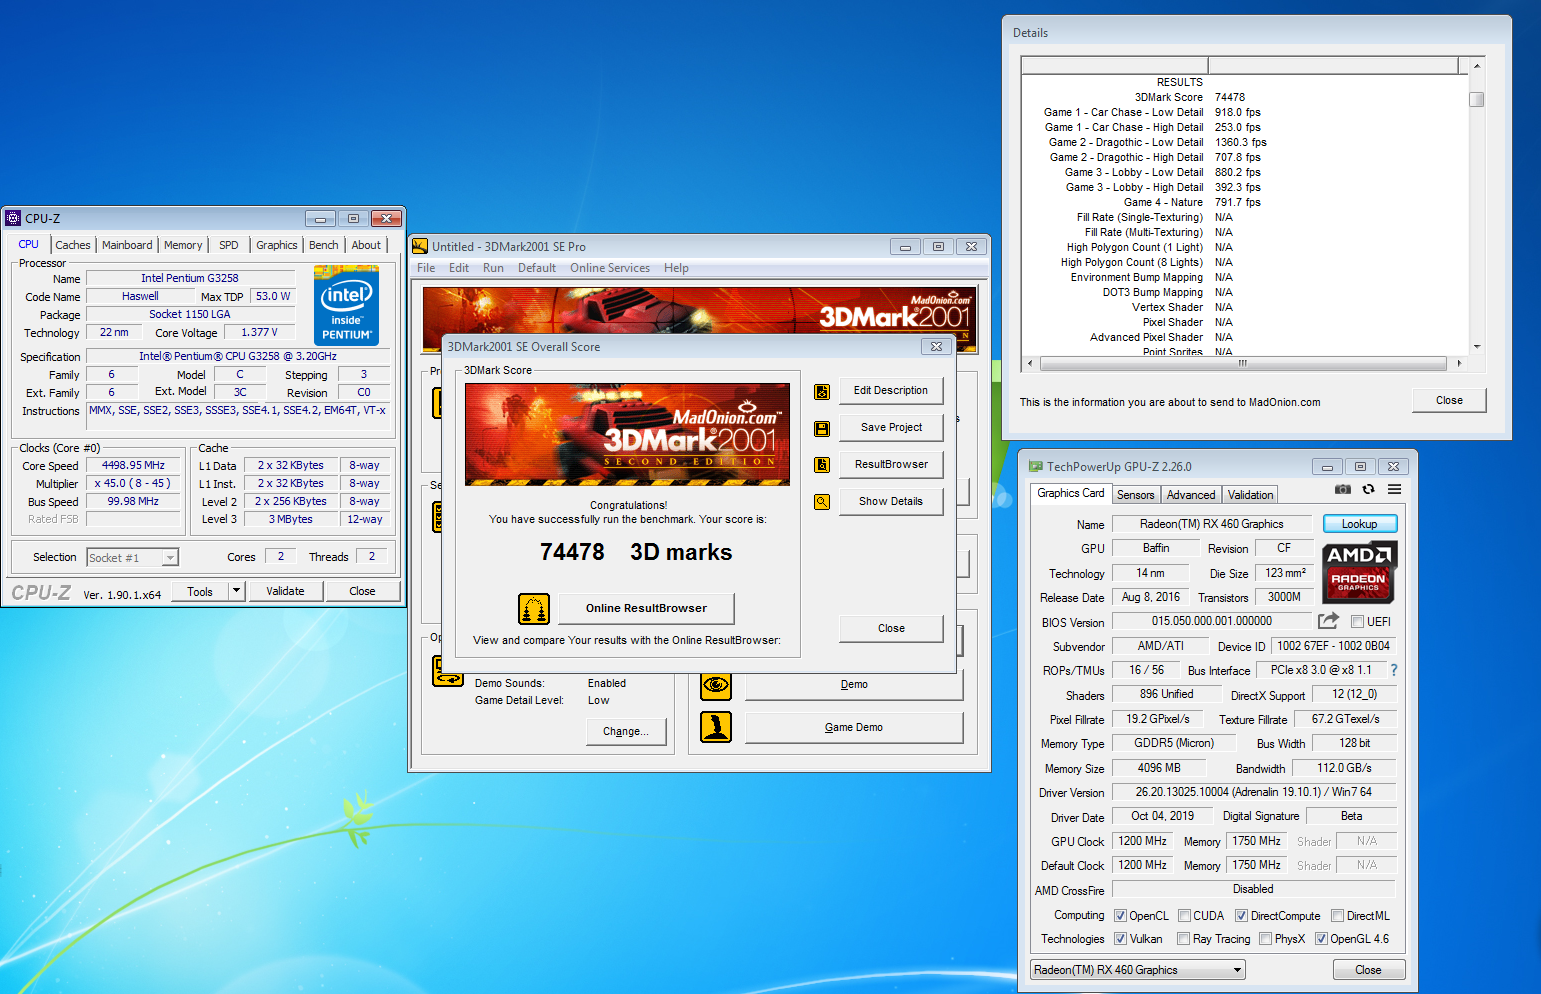Click the GPU-Z refresh icon
The image size is (1541, 994).
tap(1368, 489)
